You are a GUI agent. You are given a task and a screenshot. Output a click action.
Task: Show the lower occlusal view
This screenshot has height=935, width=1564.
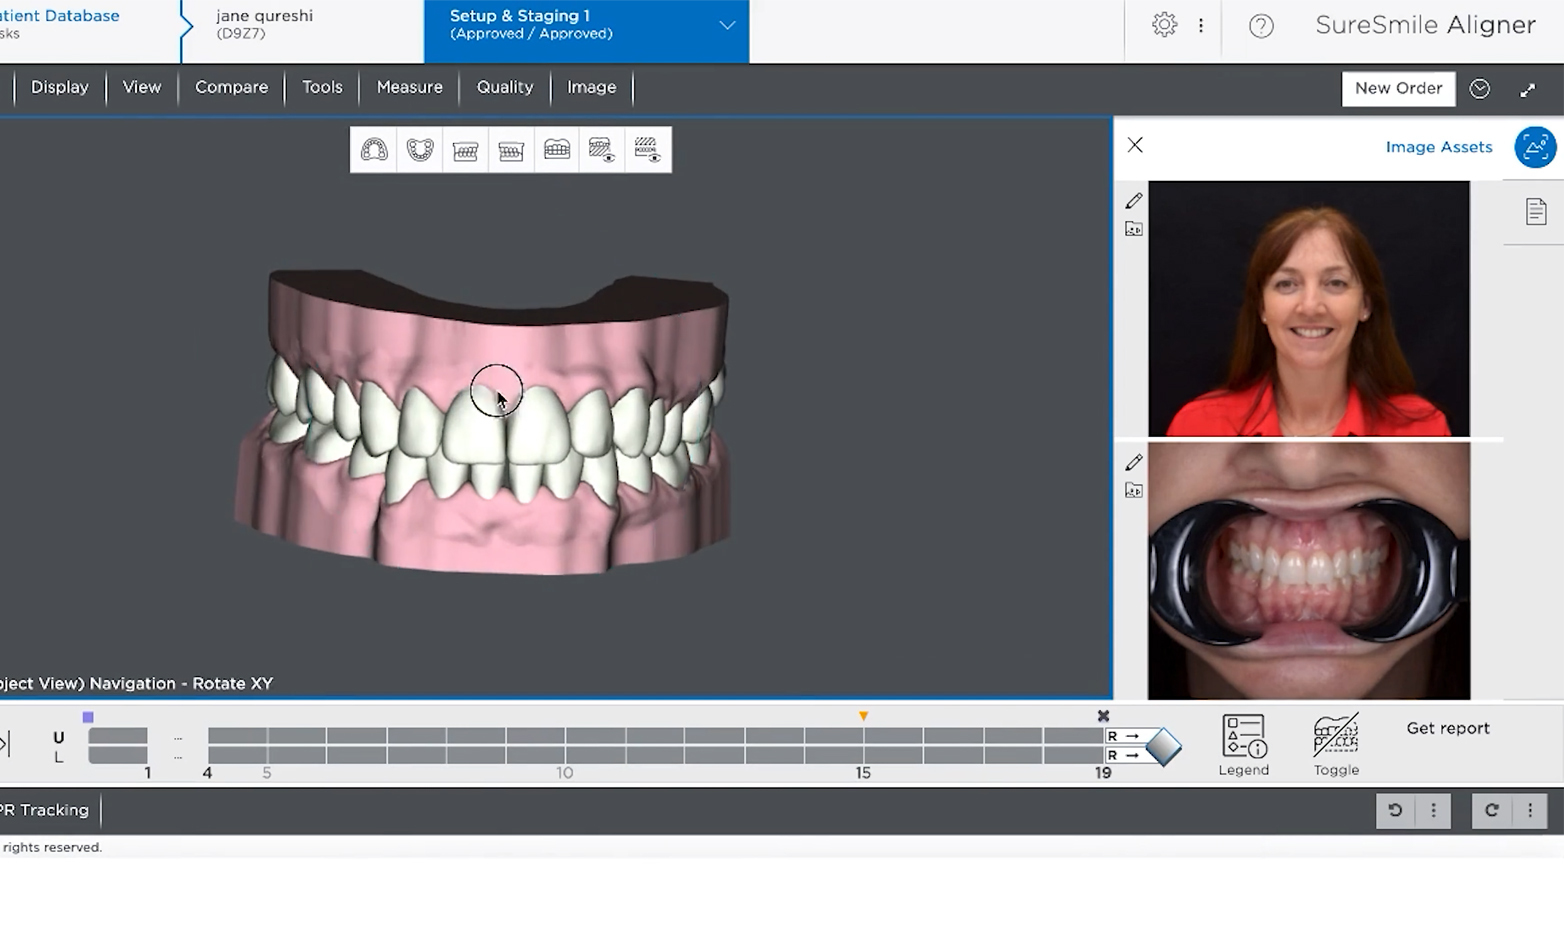click(x=420, y=150)
